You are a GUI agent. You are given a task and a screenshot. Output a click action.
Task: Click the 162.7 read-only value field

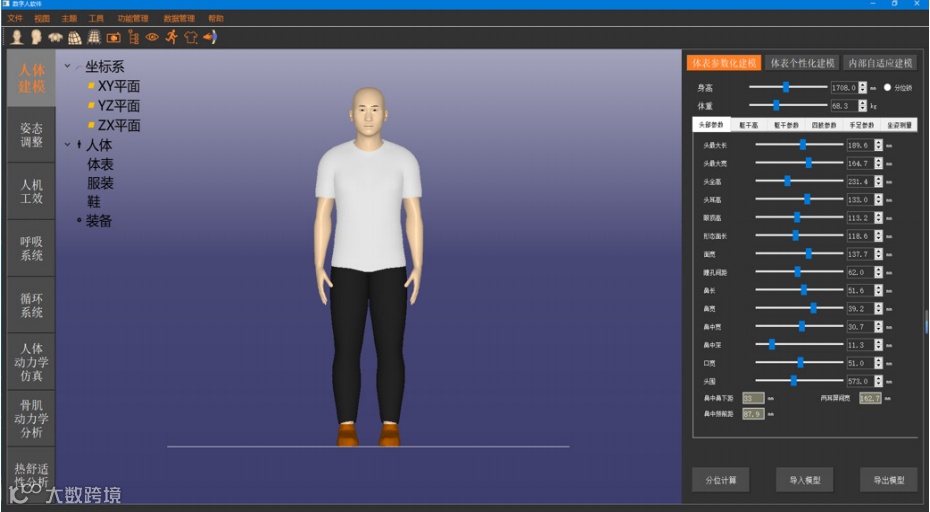coord(870,398)
